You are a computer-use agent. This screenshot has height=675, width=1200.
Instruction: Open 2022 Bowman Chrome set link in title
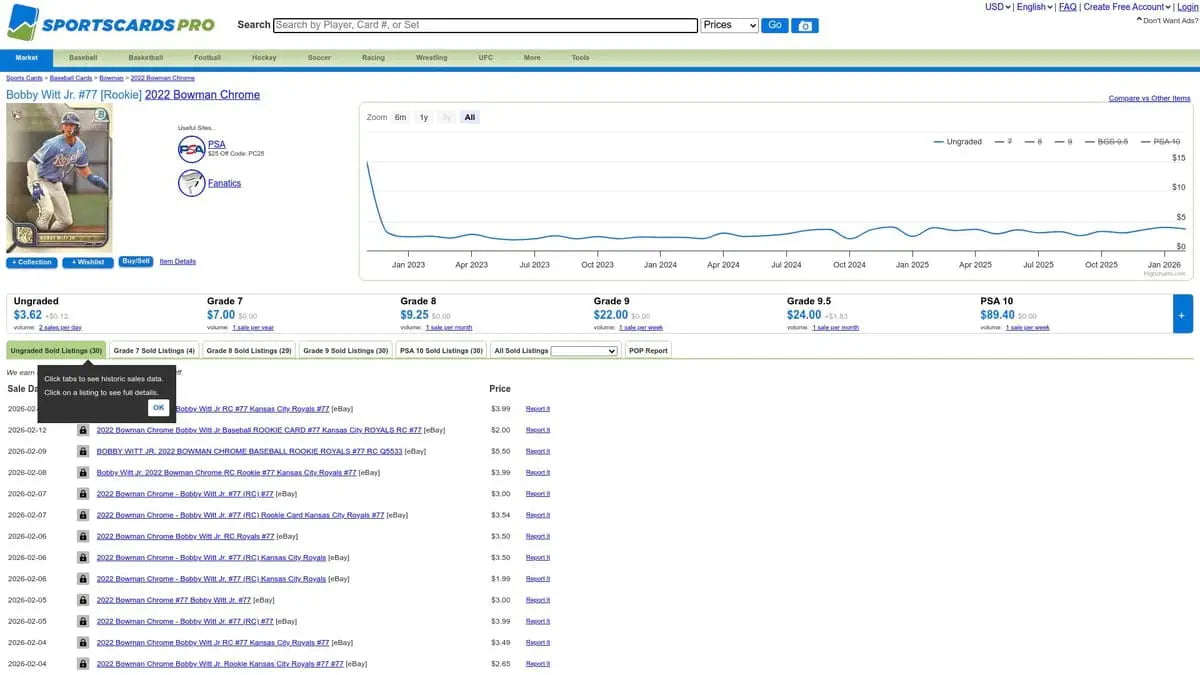tap(202, 95)
